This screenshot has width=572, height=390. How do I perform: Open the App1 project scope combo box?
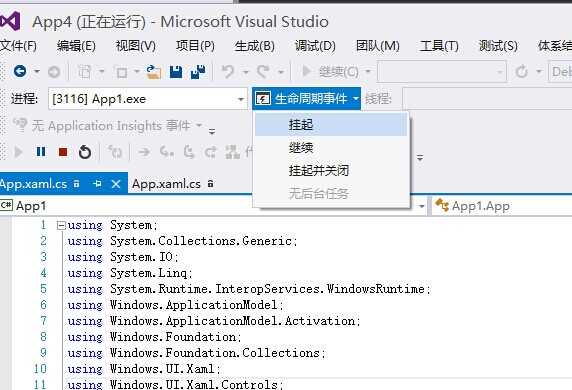click(x=213, y=206)
